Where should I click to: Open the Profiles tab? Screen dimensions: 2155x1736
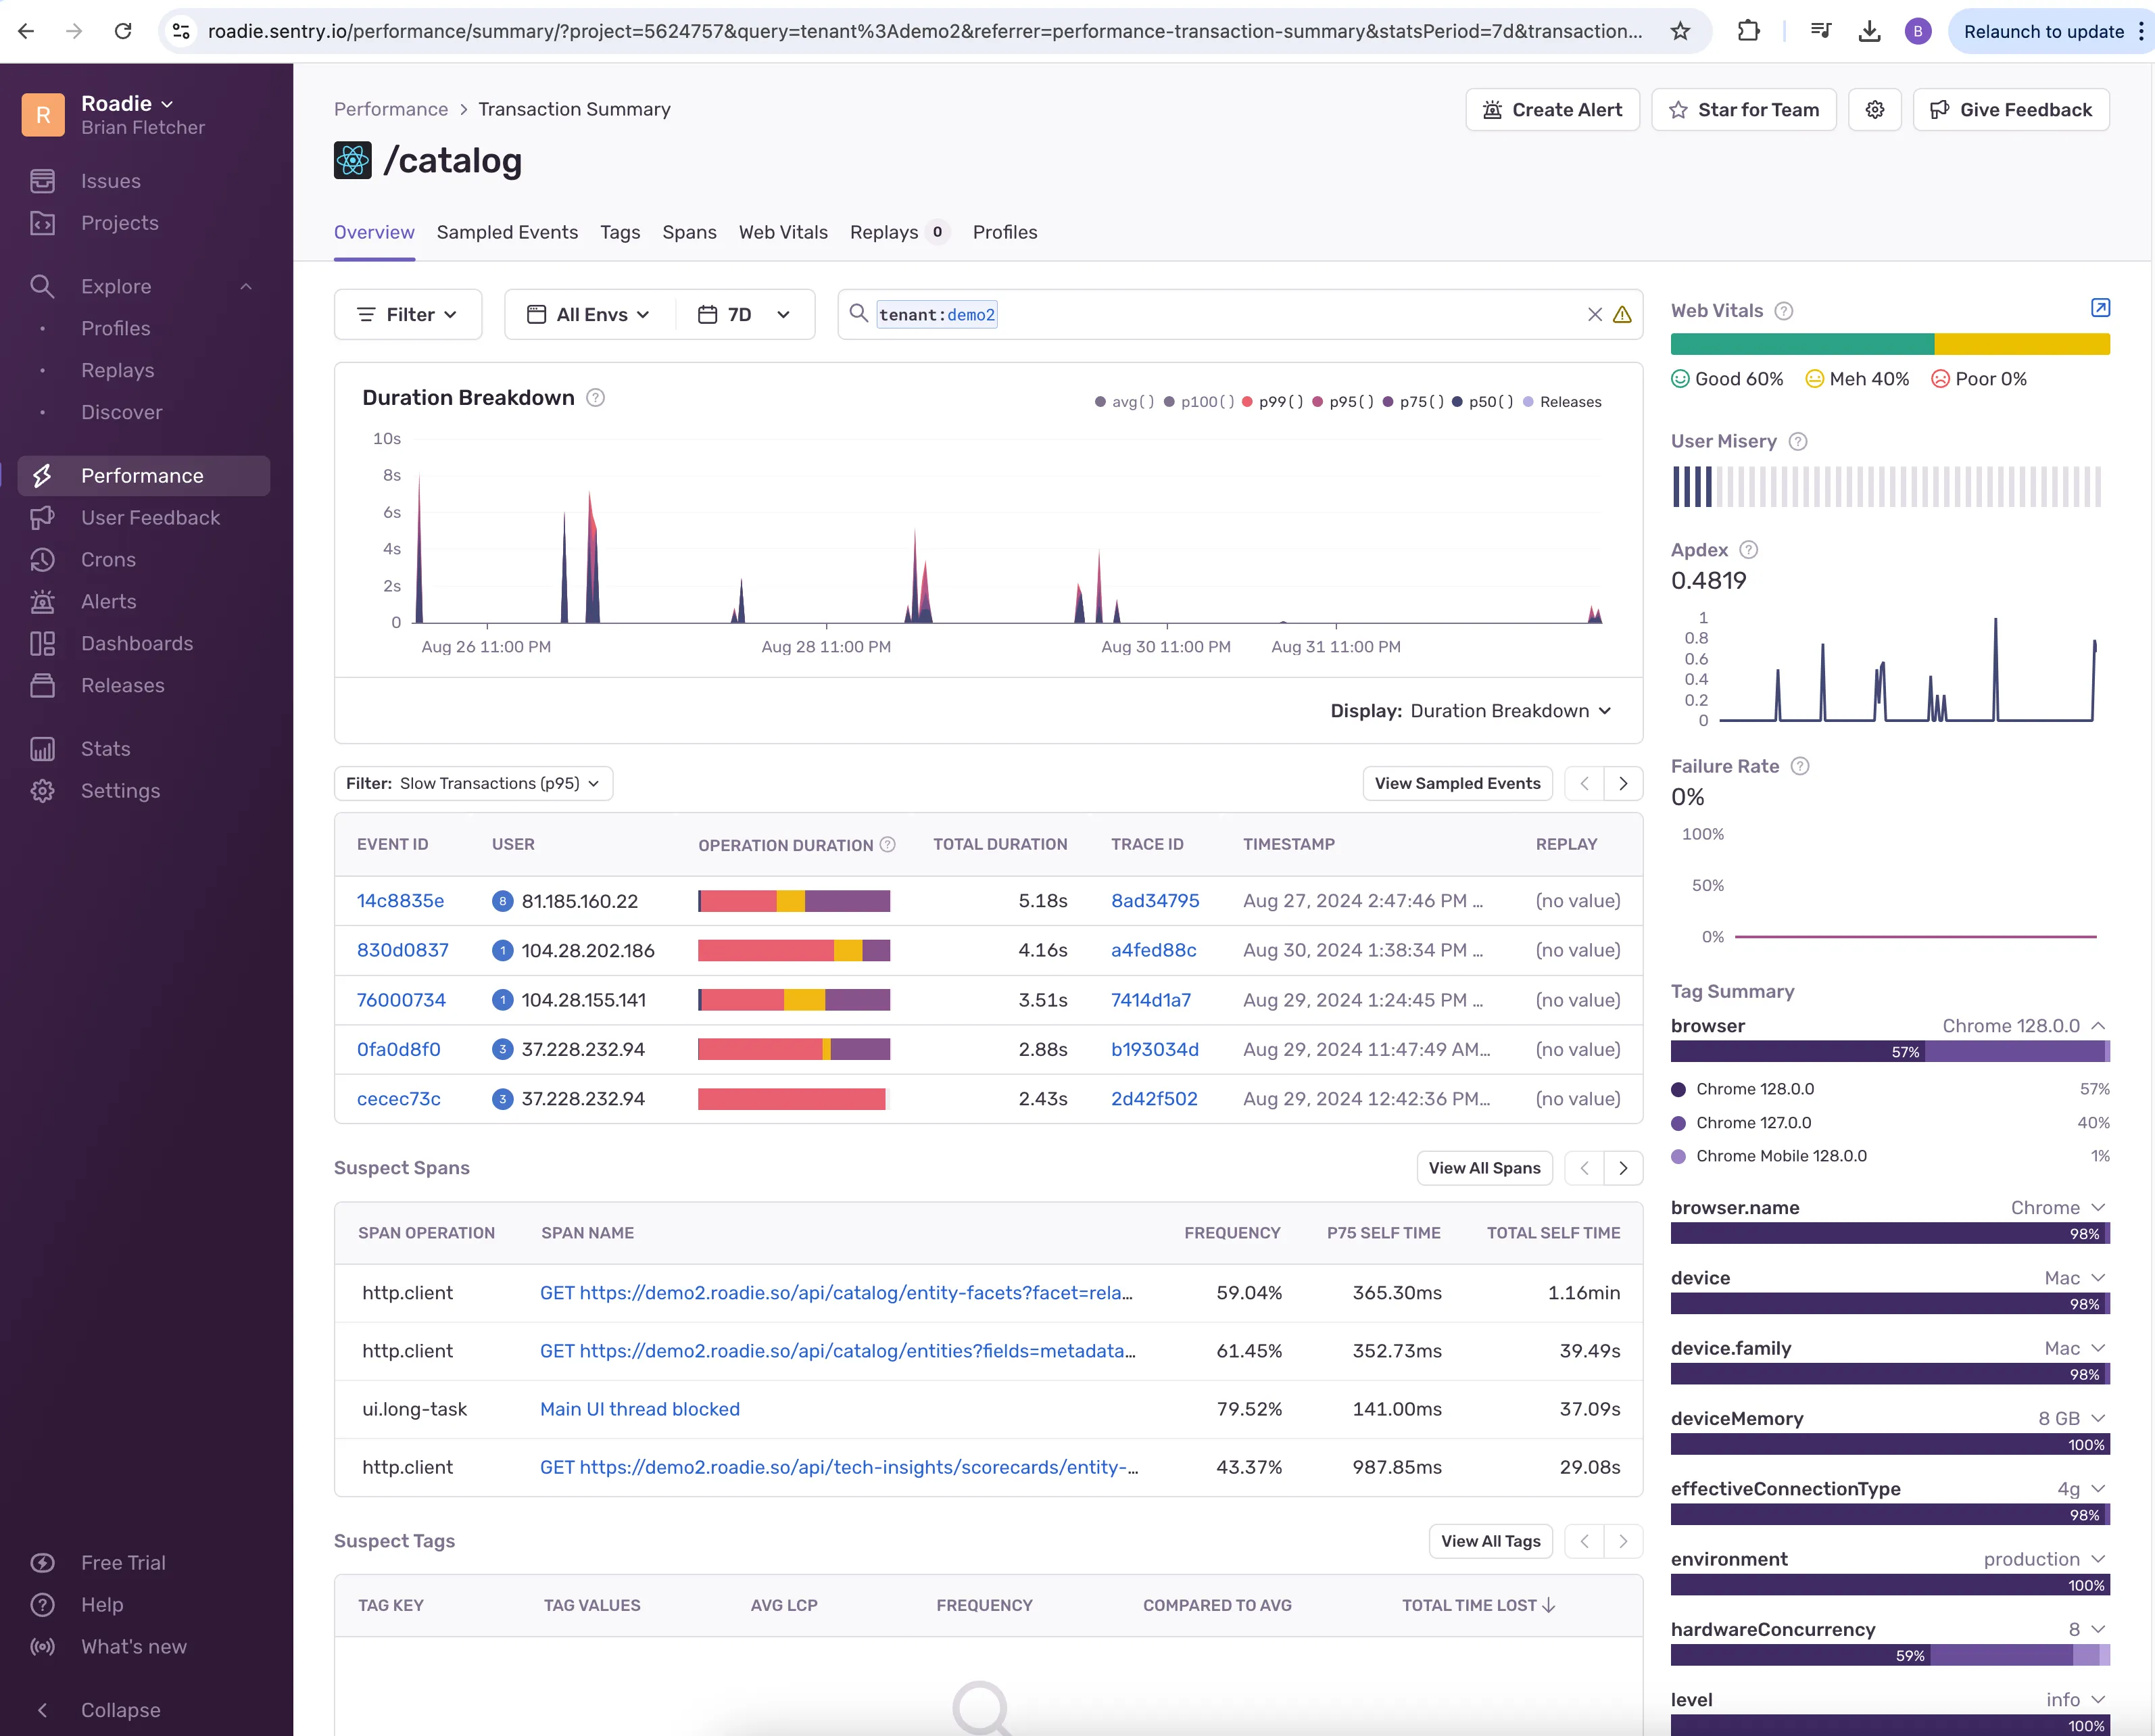pos(1005,232)
